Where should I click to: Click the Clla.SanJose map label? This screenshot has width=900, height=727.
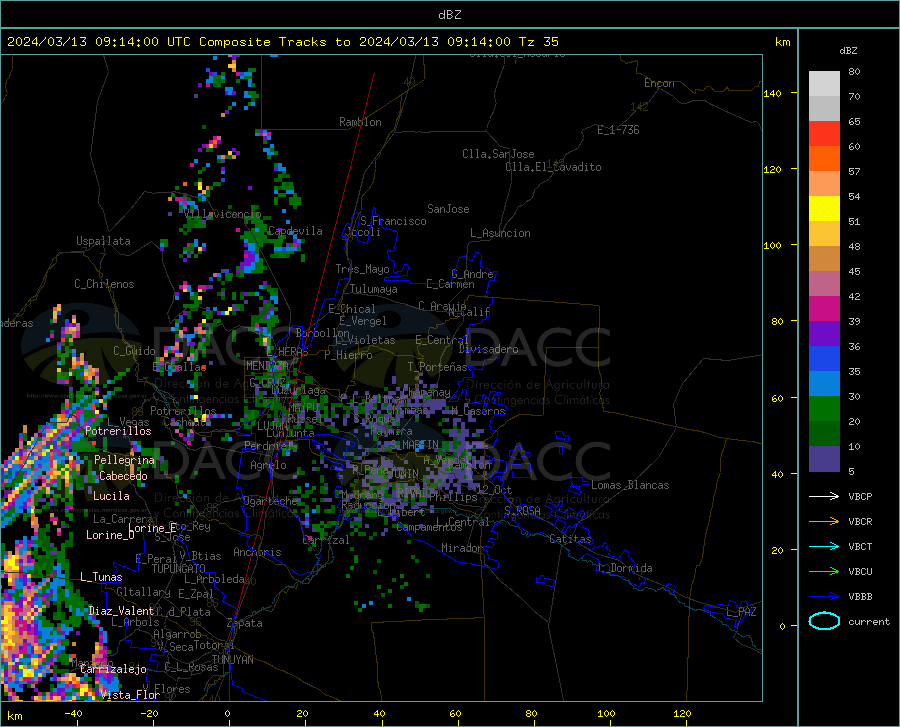click(x=498, y=154)
